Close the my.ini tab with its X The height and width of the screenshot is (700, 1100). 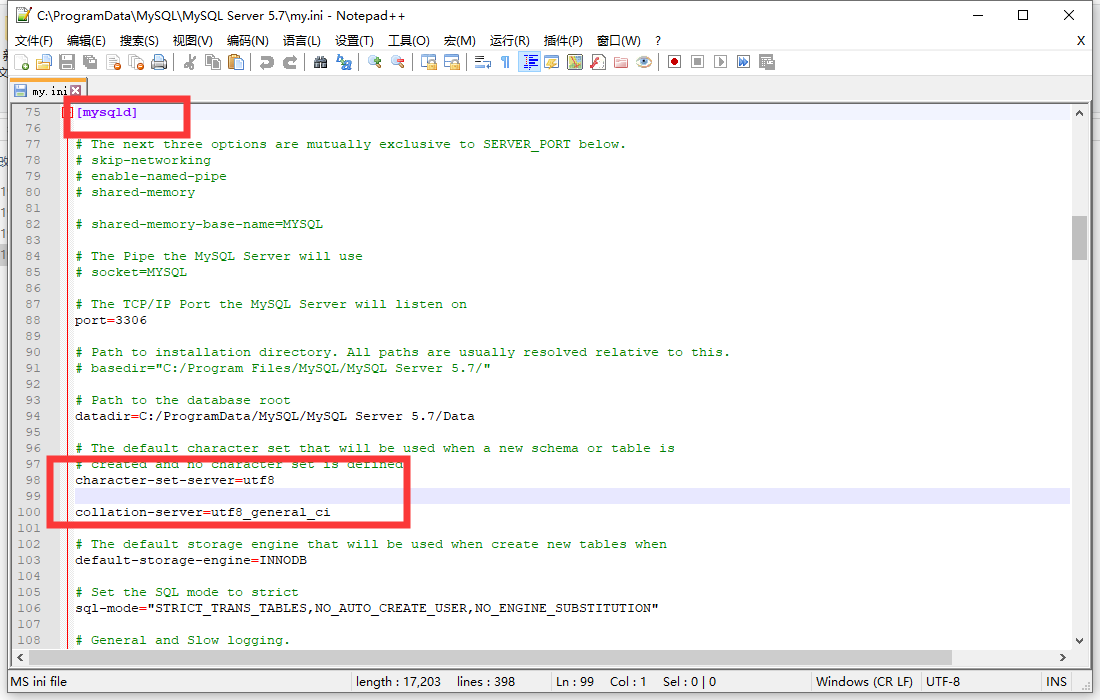(x=76, y=90)
